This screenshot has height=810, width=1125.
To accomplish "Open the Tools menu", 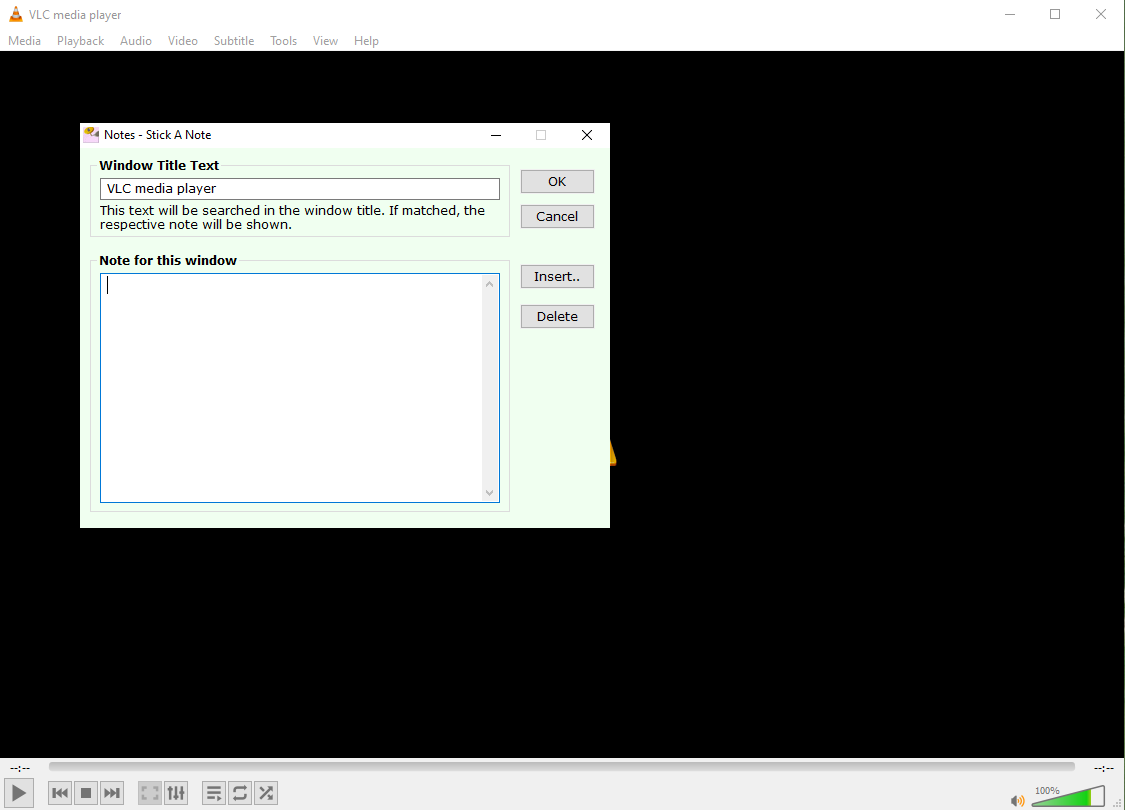I will pyautogui.click(x=283, y=41).
